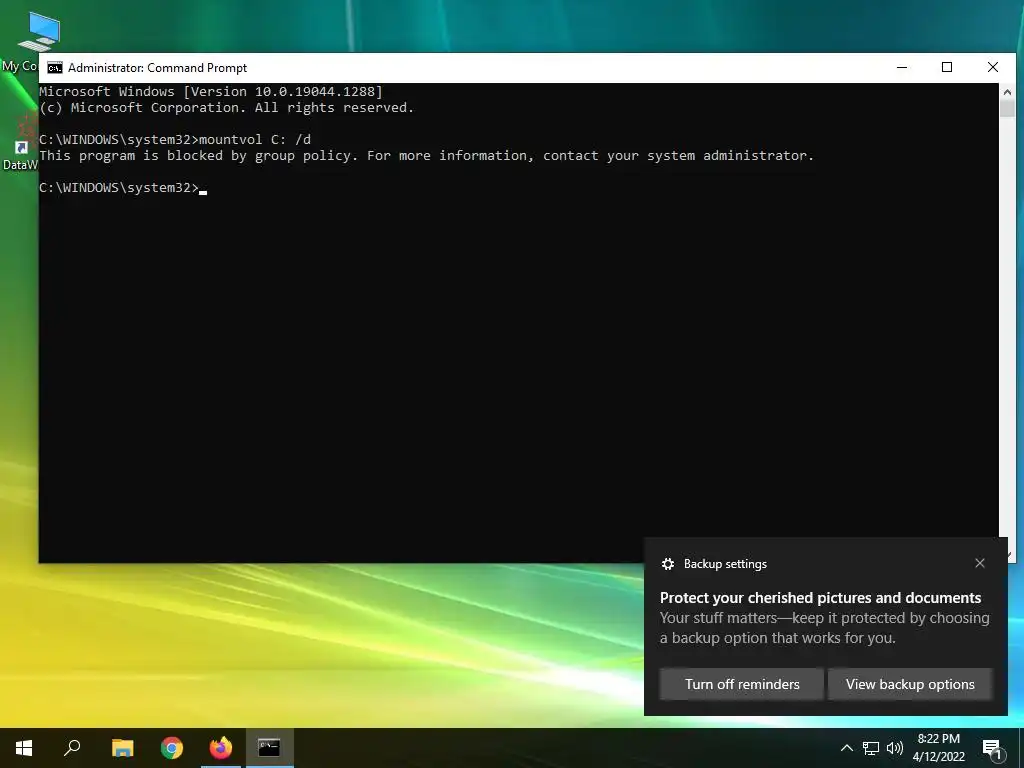Show hidden system tray icons

(x=846, y=748)
